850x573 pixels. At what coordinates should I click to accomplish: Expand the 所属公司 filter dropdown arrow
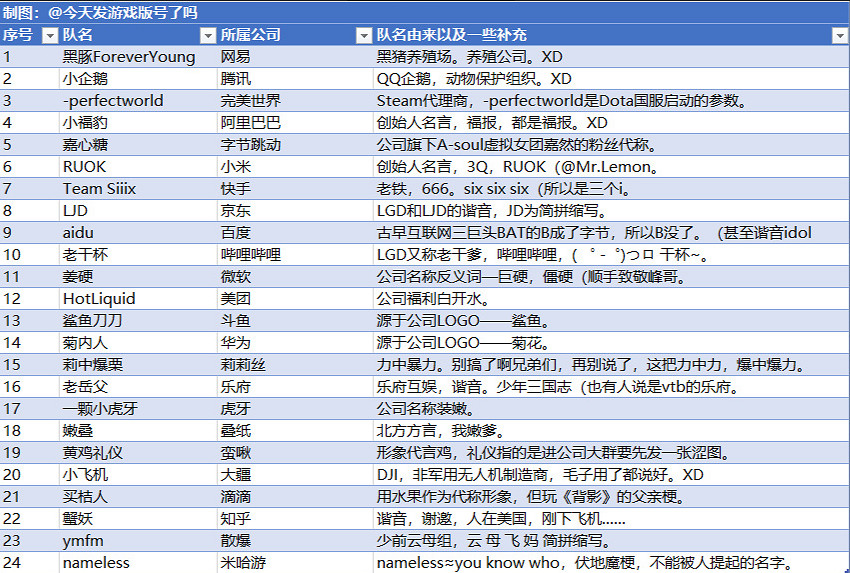pos(365,35)
